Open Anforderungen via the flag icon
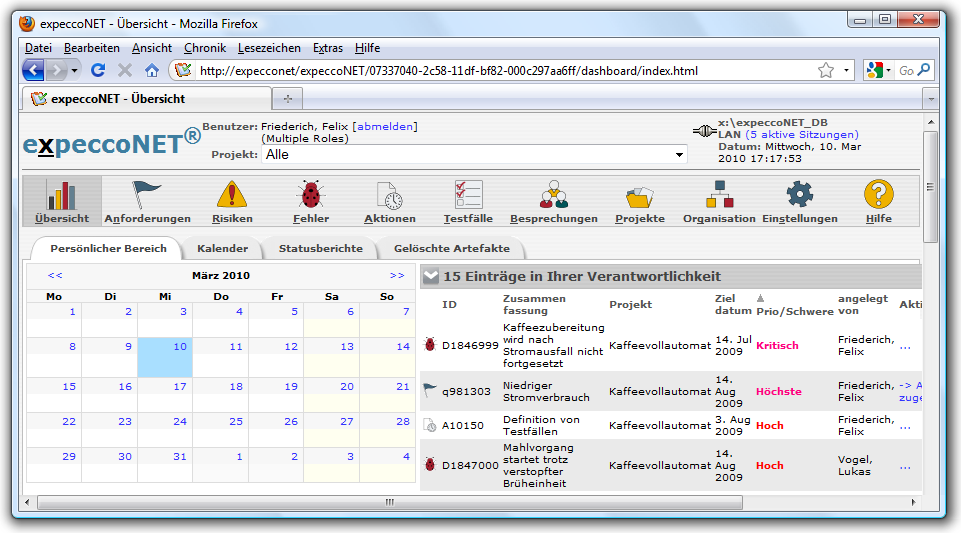Viewport: 961px width, 533px height. pyautogui.click(x=147, y=195)
